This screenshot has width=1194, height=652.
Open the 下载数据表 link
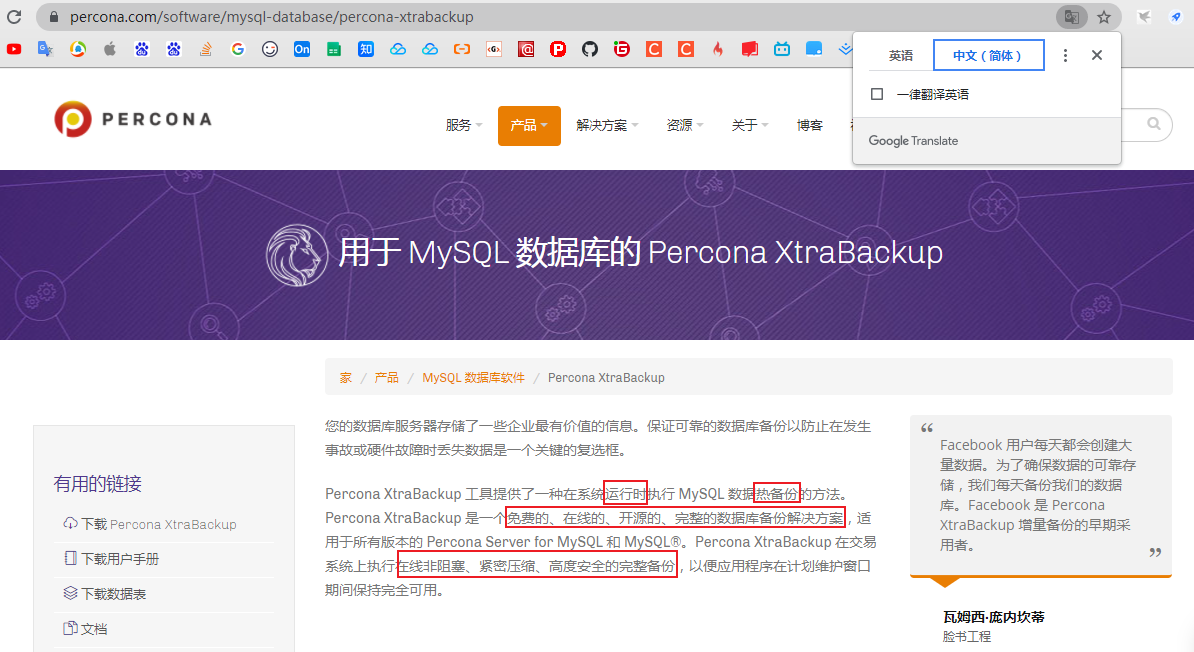click(x=105, y=594)
